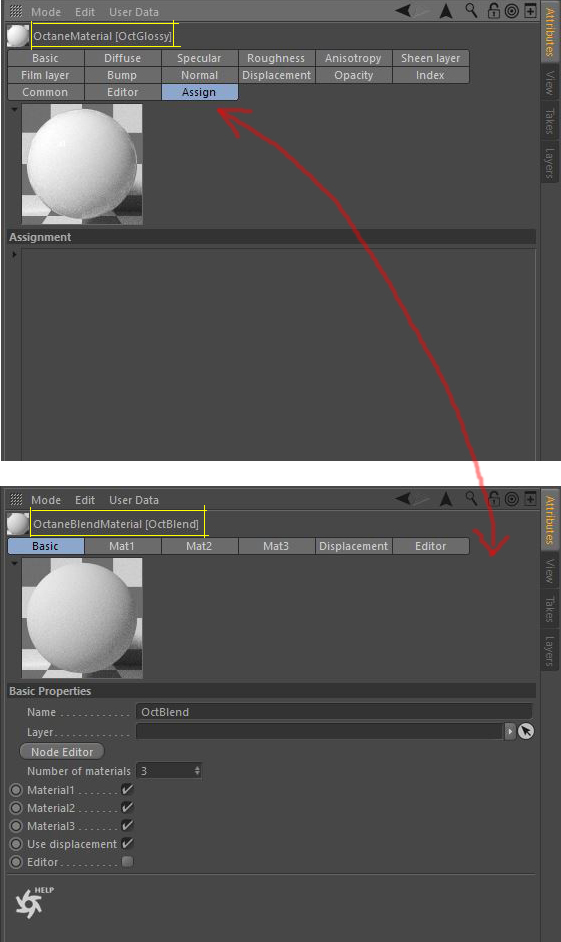Click Use displacement animation circle button
The image size is (561, 942).
coord(16,844)
